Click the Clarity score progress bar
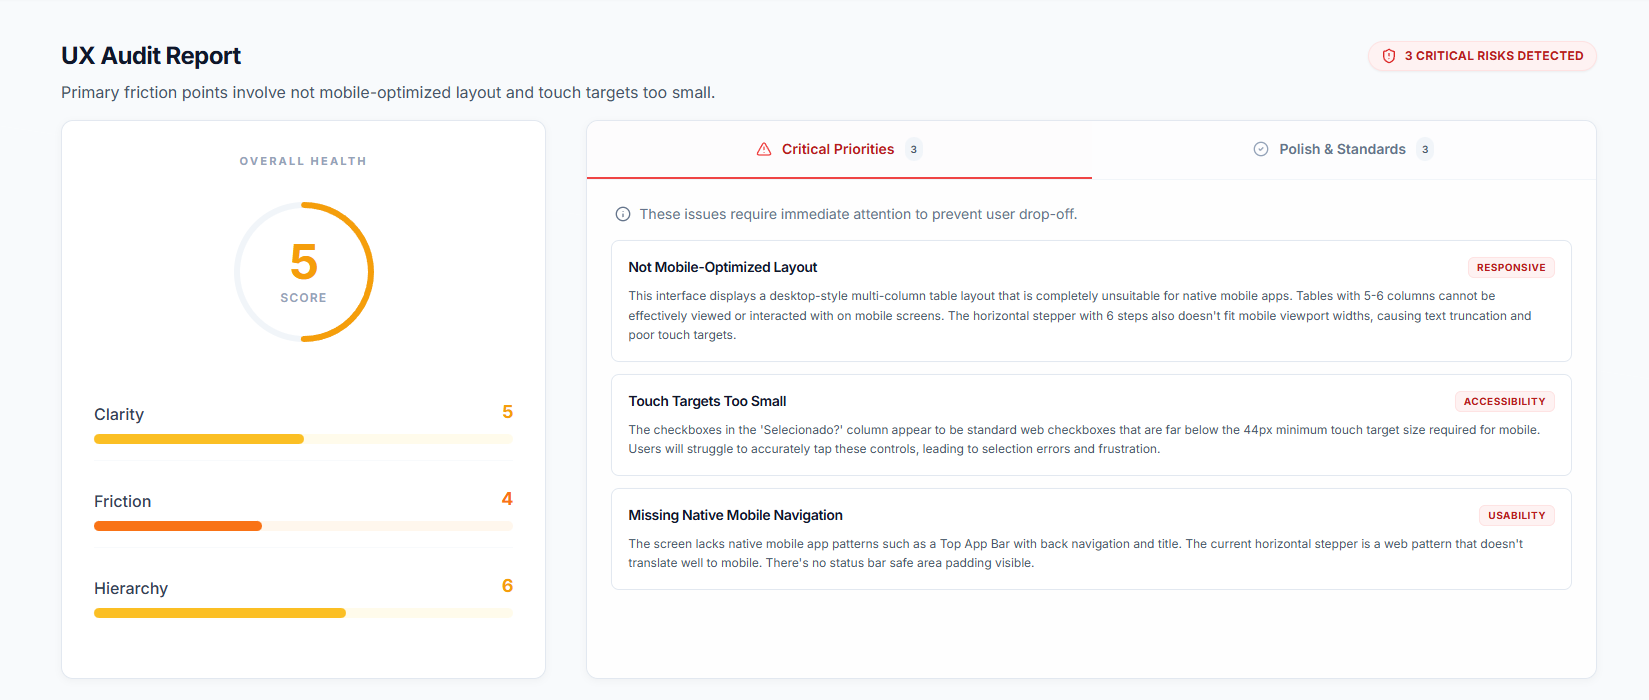This screenshot has height=700, width=1649. coord(303,439)
